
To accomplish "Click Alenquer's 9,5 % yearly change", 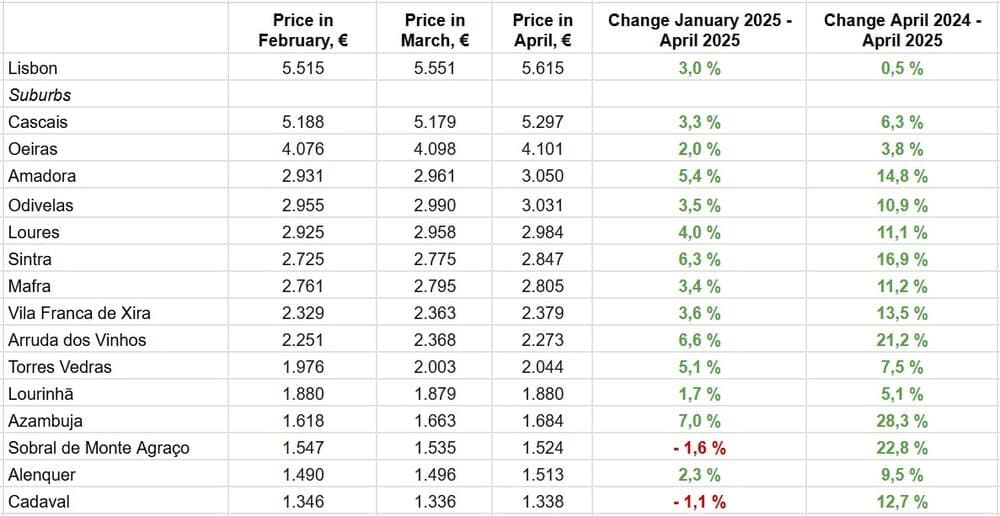I will (x=904, y=475).
